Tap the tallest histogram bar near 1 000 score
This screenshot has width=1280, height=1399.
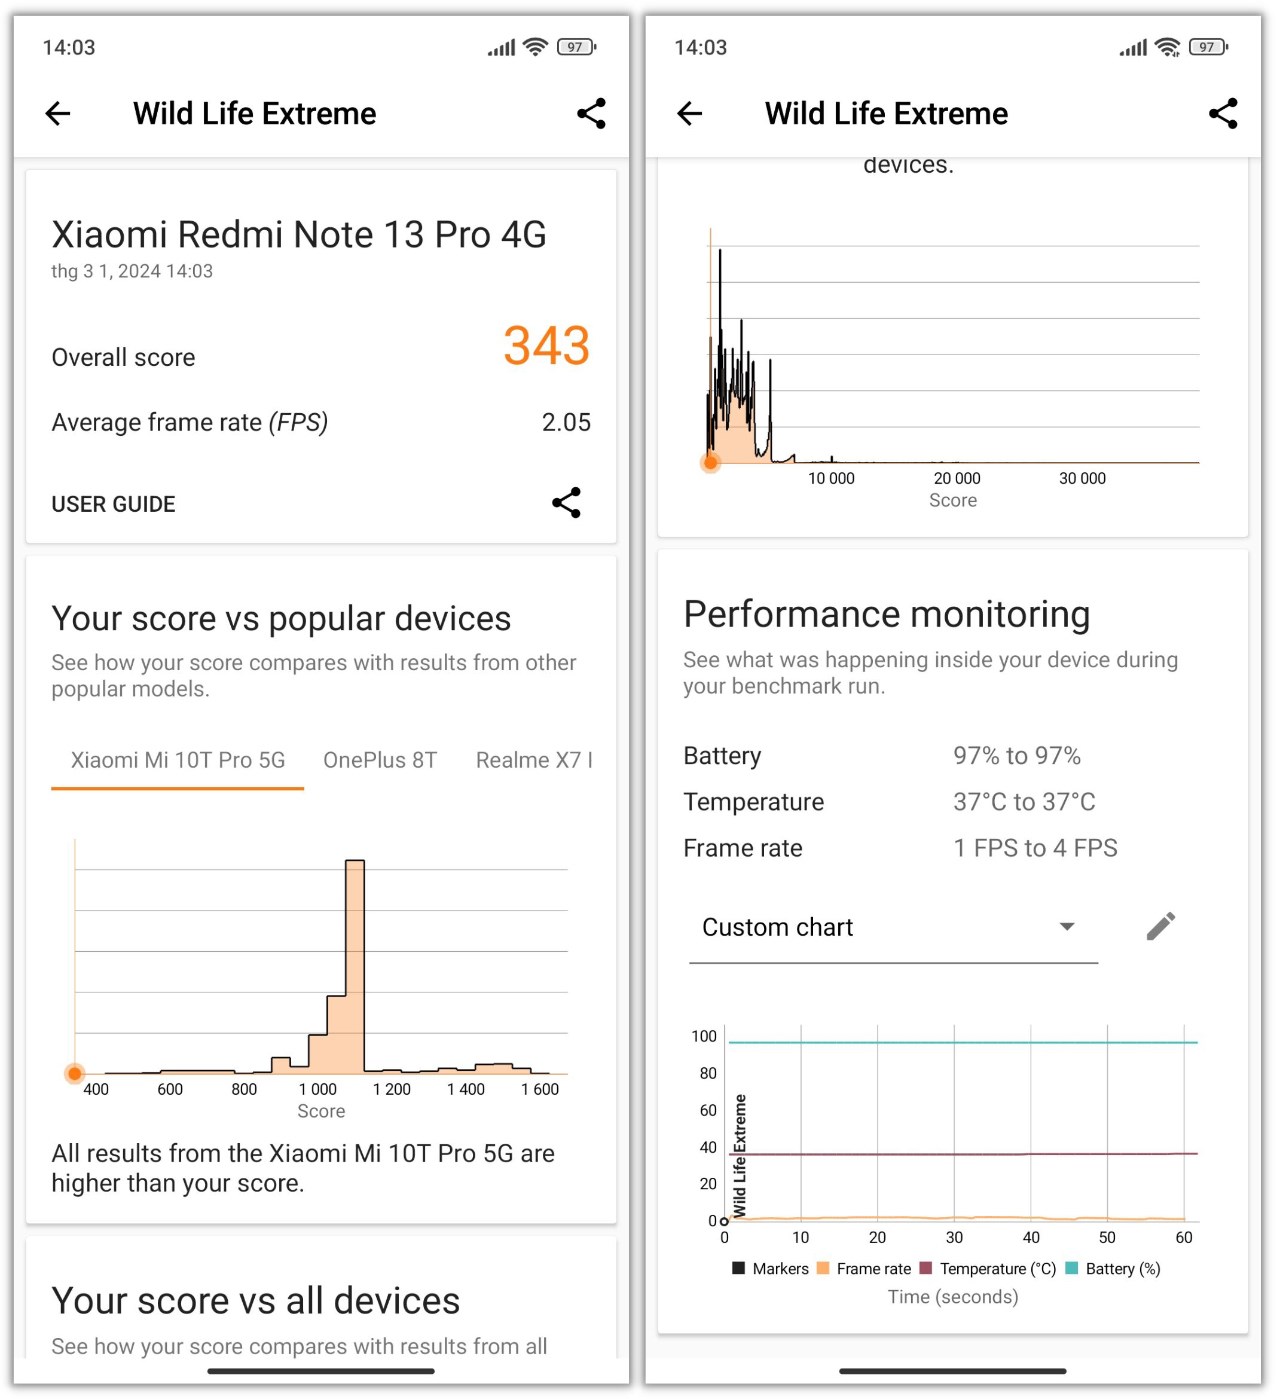point(355,966)
